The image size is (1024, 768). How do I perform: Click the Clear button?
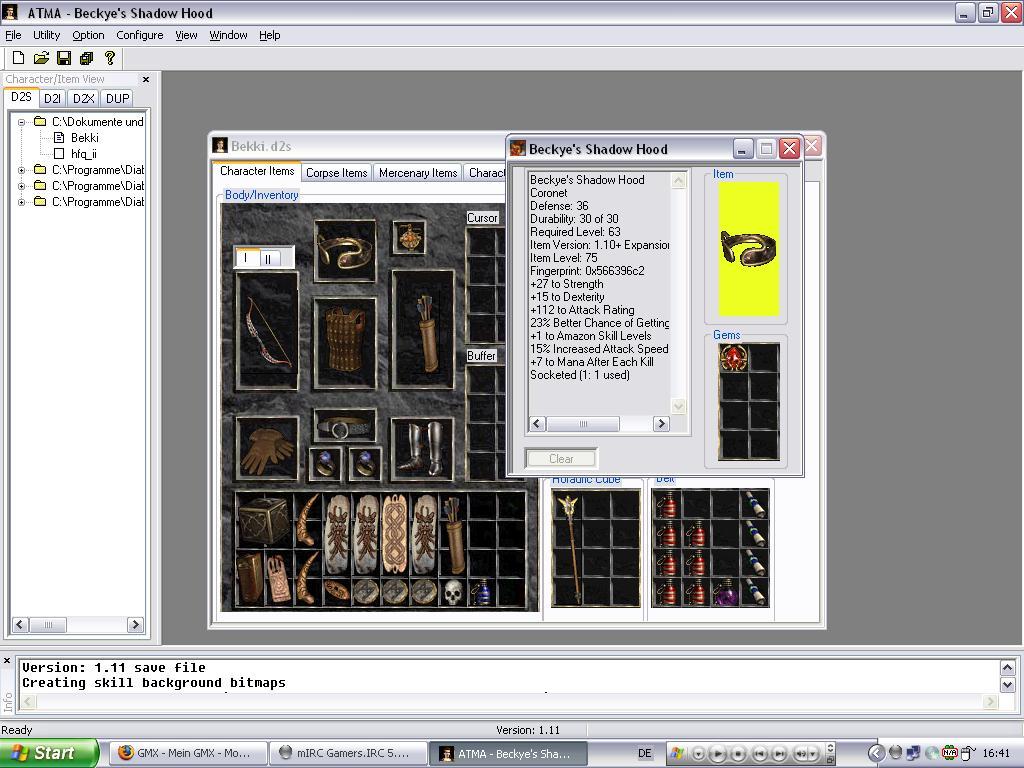(x=561, y=459)
